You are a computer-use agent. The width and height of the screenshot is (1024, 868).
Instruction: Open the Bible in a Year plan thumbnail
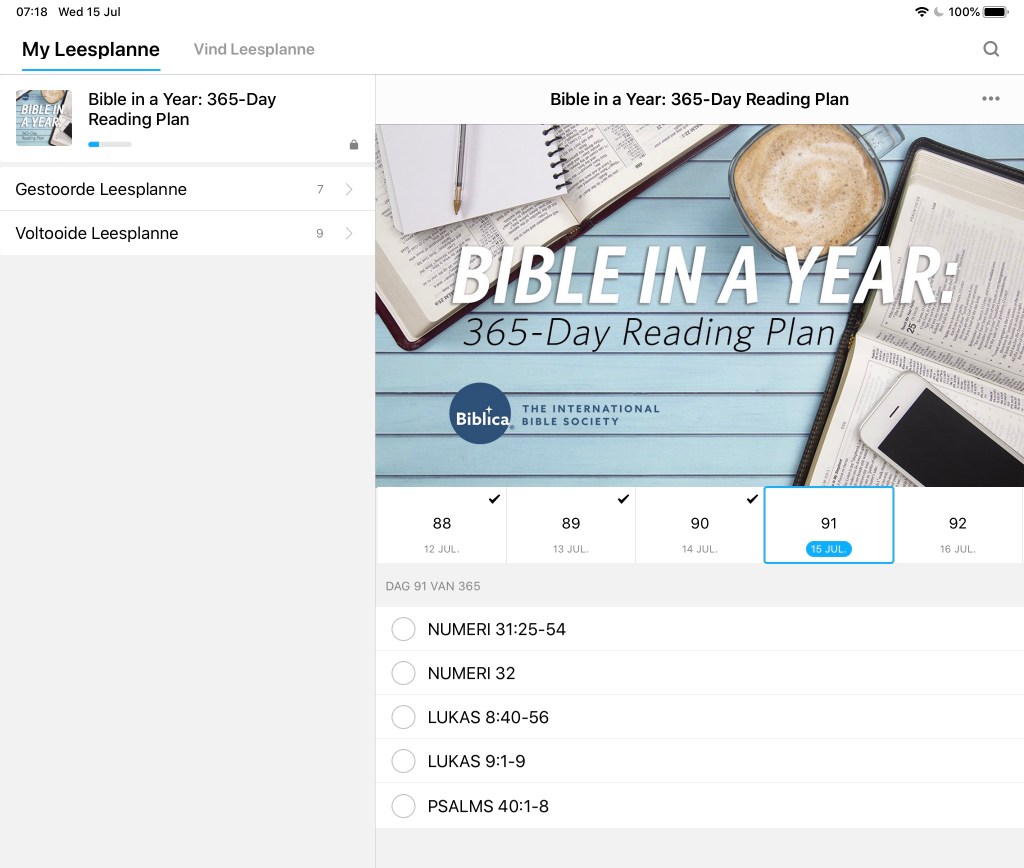pos(44,118)
